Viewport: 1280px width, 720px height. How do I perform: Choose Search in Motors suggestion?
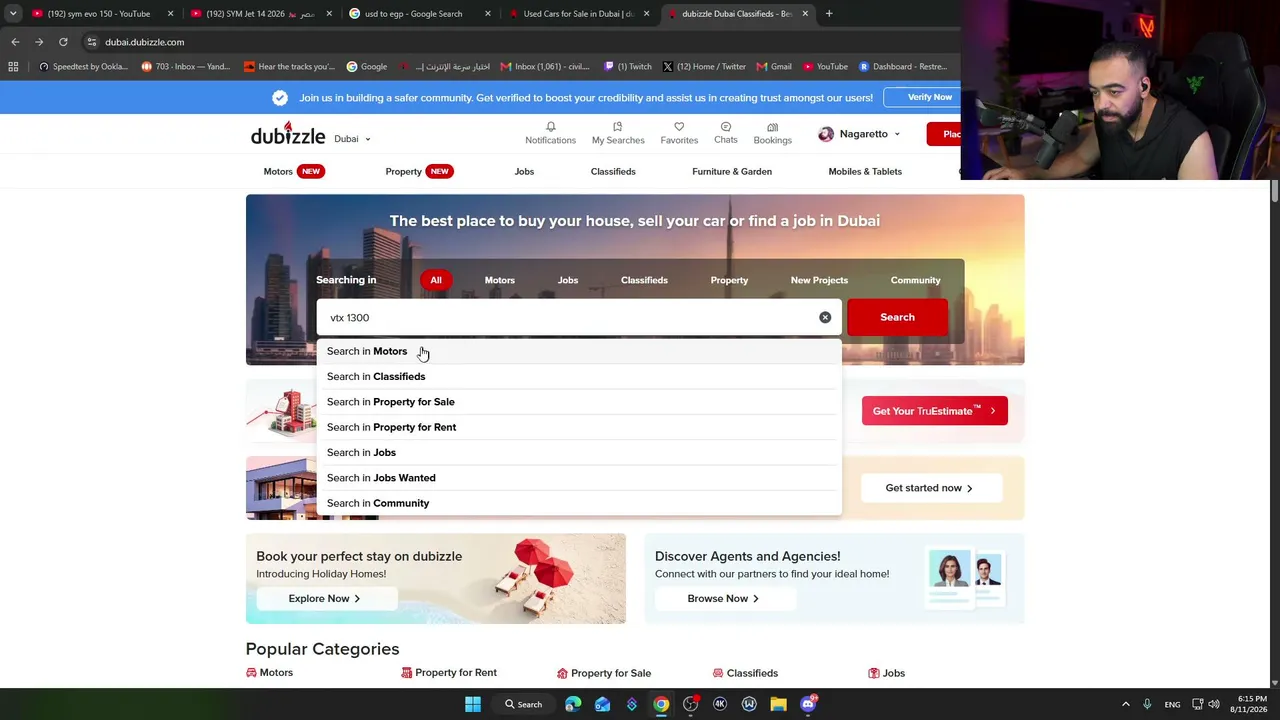[579, 351]
